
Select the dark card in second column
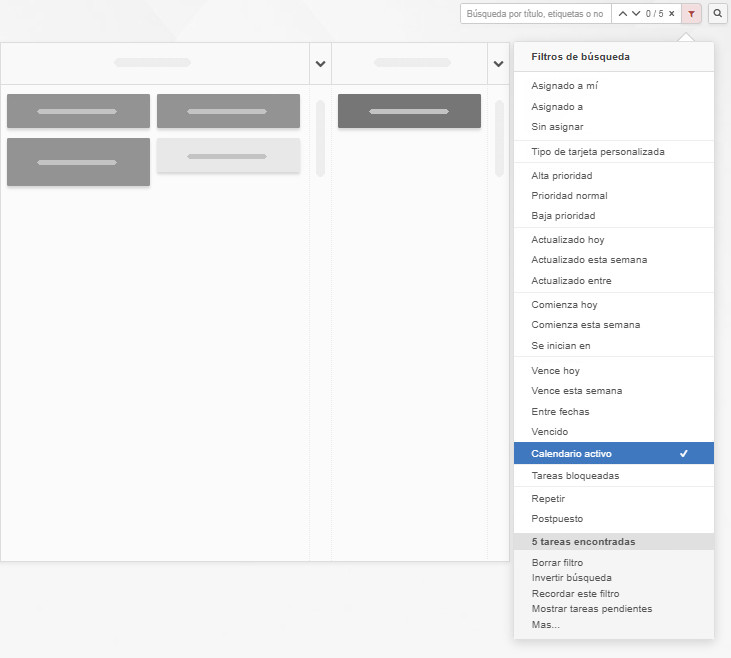pos(409,111)
